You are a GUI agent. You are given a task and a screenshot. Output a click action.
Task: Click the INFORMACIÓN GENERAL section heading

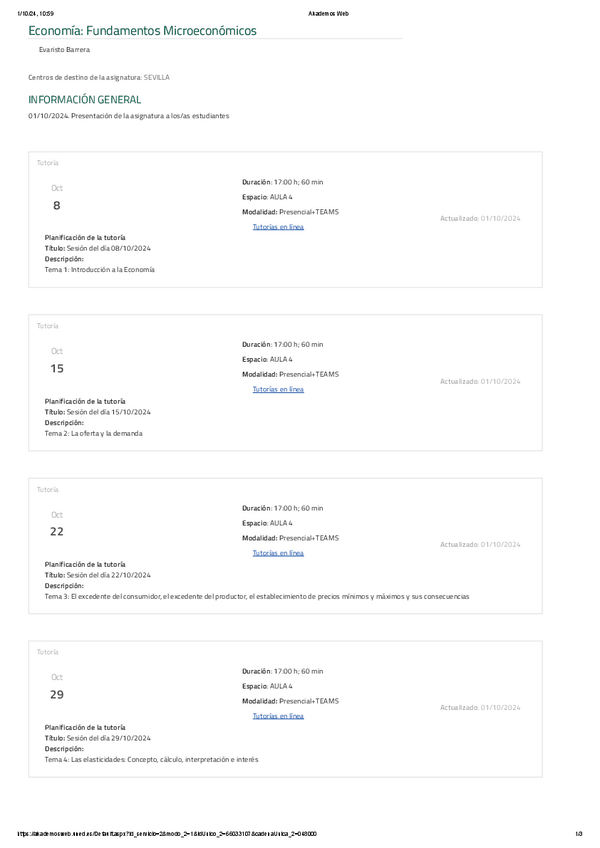[x=85, y=100]
